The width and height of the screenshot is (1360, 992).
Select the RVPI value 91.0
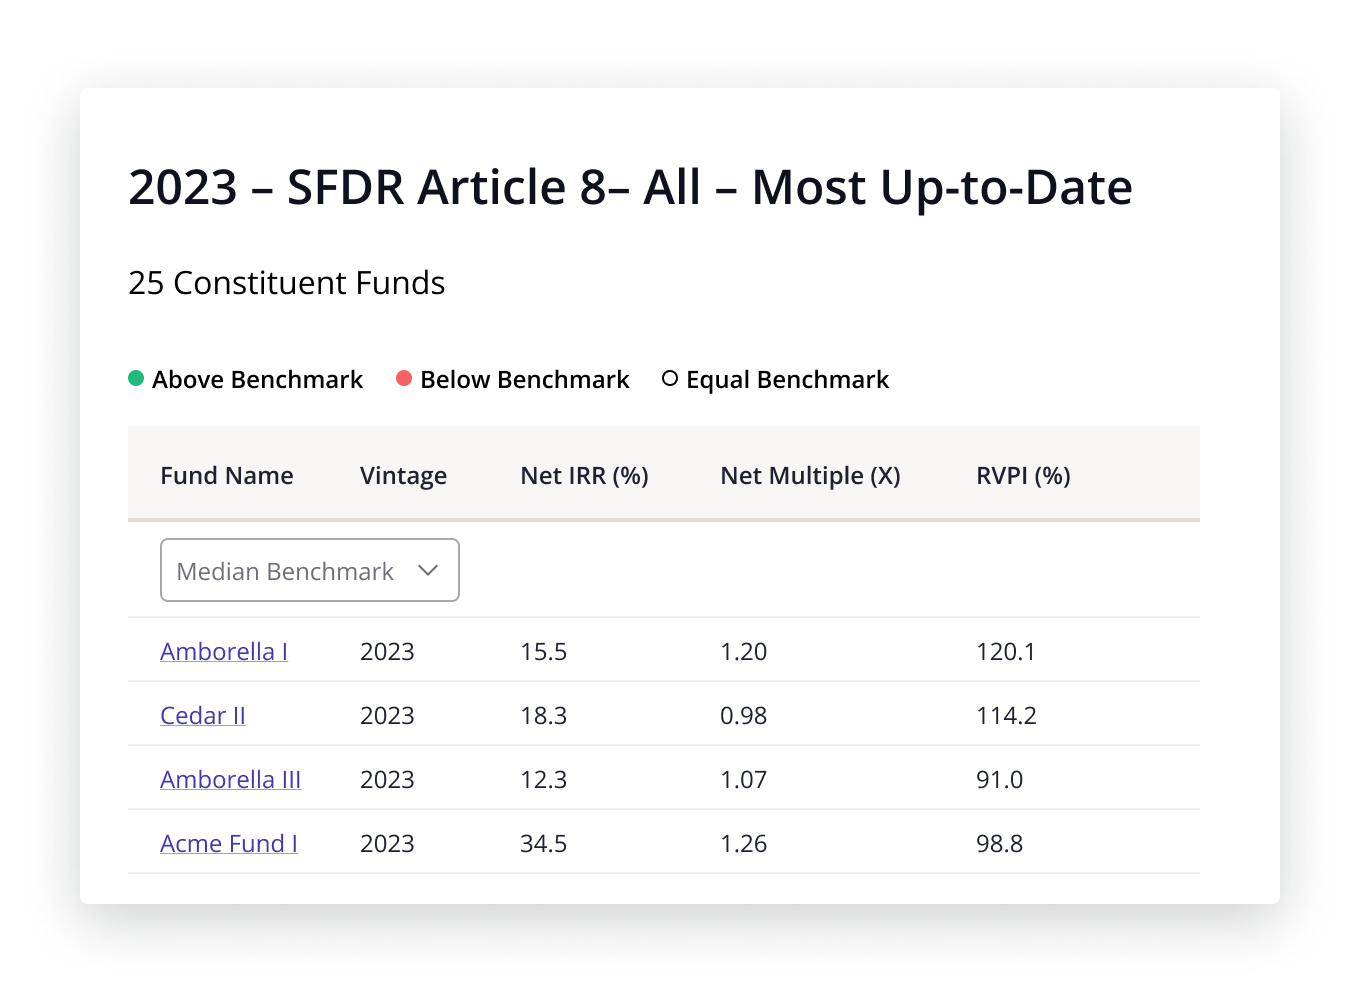999,779
